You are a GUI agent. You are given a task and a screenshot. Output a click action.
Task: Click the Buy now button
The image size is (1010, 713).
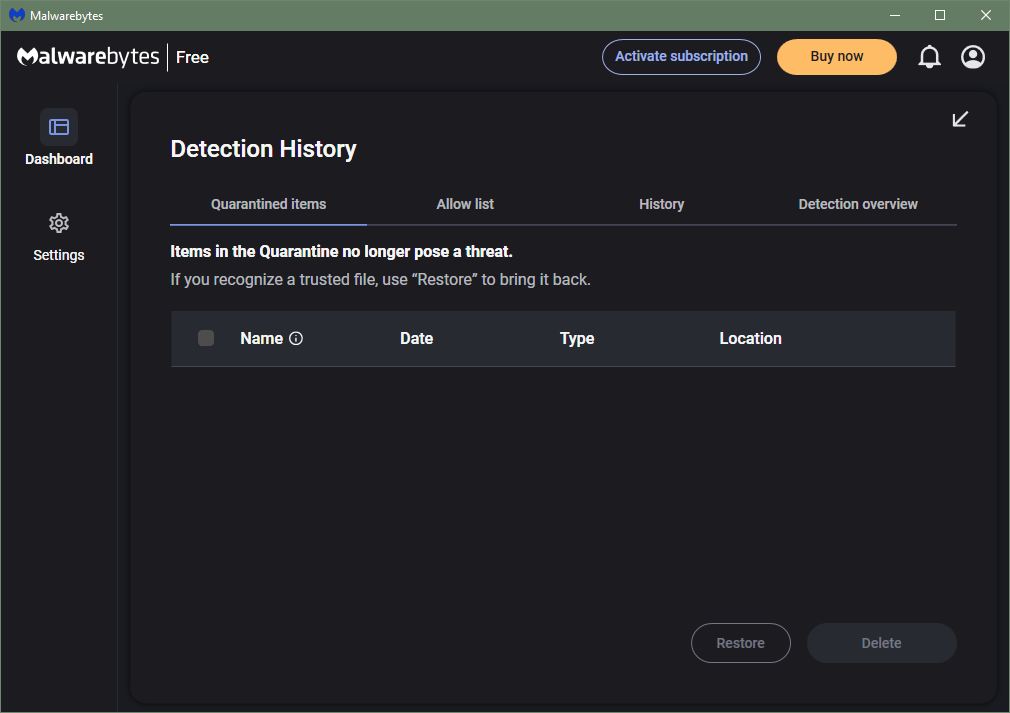tap(837, 57)
